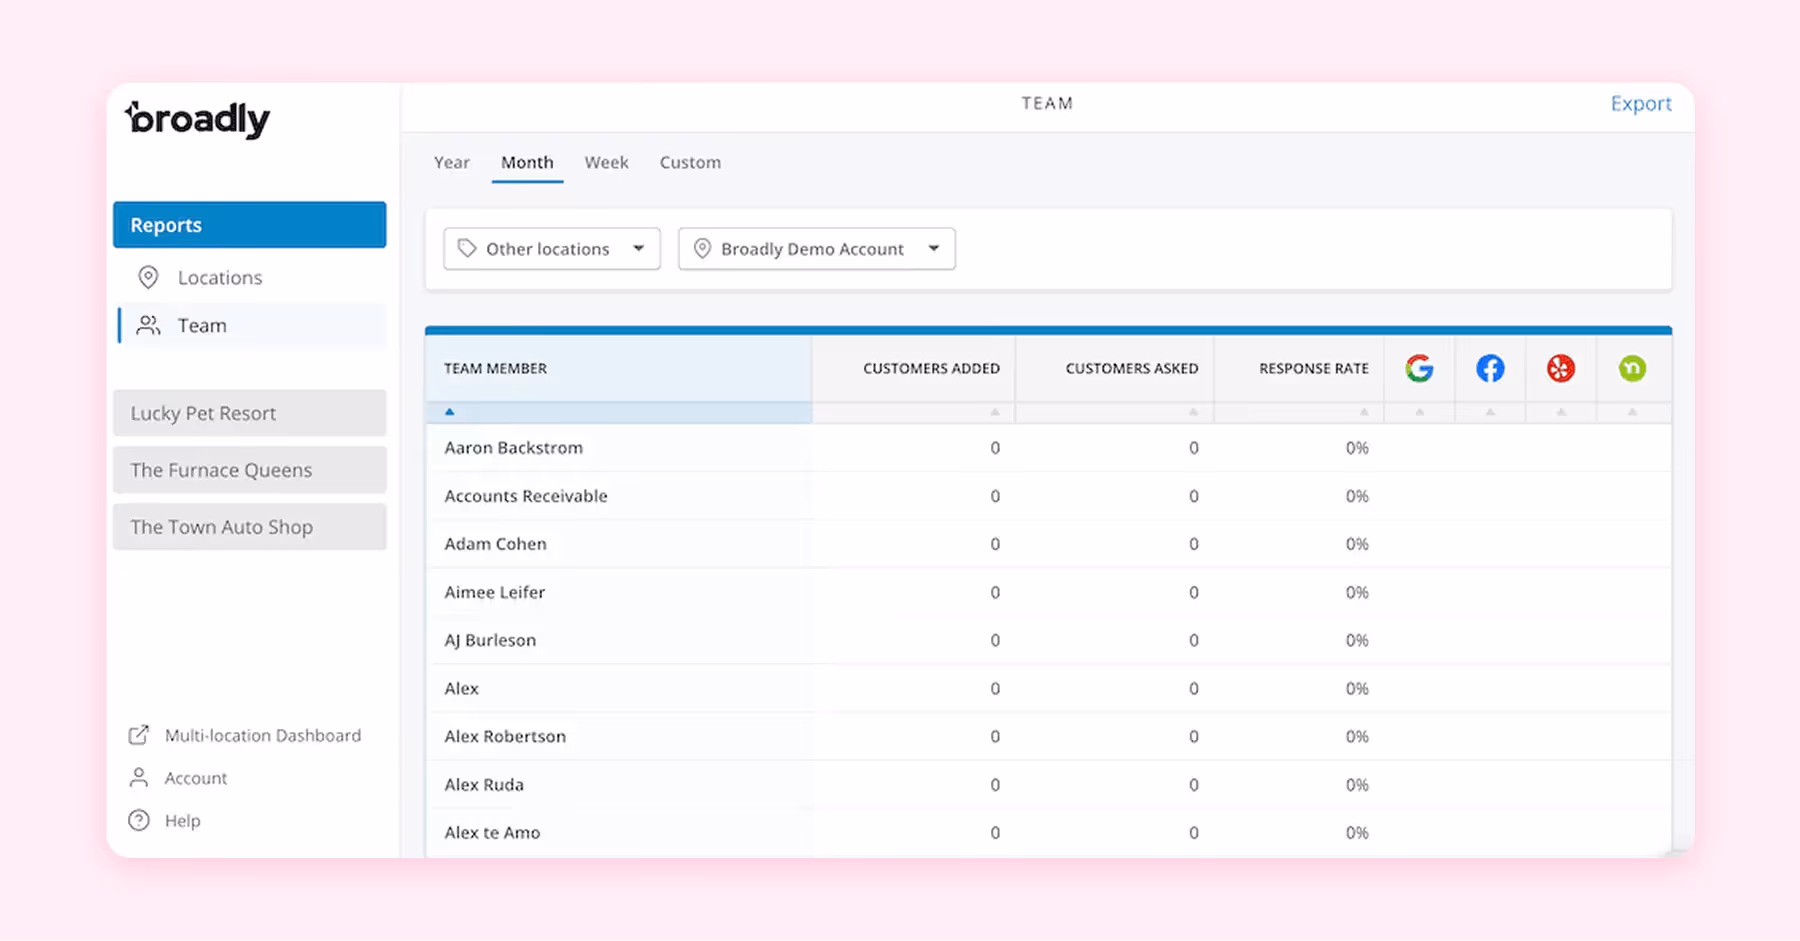Export the team report
This screenshot has height=941, width=1800.
[1640, 103]
